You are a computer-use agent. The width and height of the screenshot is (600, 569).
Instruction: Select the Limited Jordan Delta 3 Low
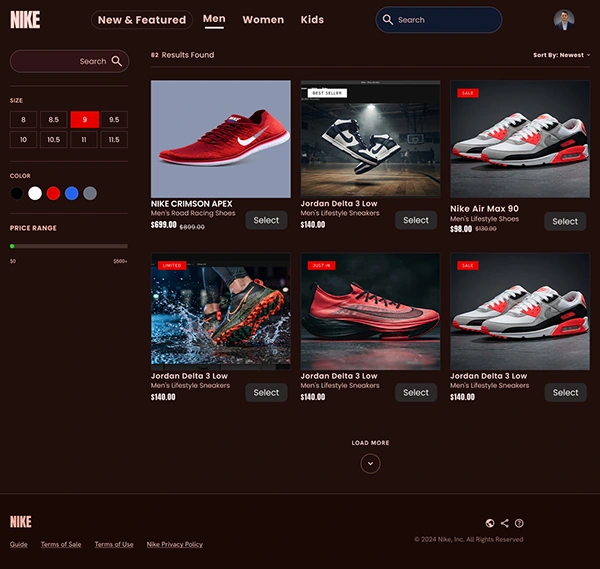(x=266, y=393)
